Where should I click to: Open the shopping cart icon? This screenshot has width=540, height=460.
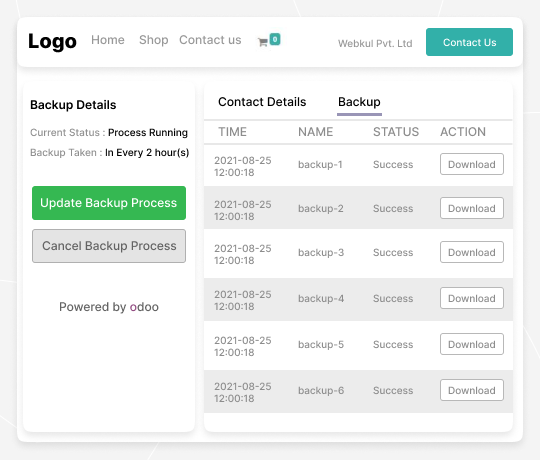[263, 42]
